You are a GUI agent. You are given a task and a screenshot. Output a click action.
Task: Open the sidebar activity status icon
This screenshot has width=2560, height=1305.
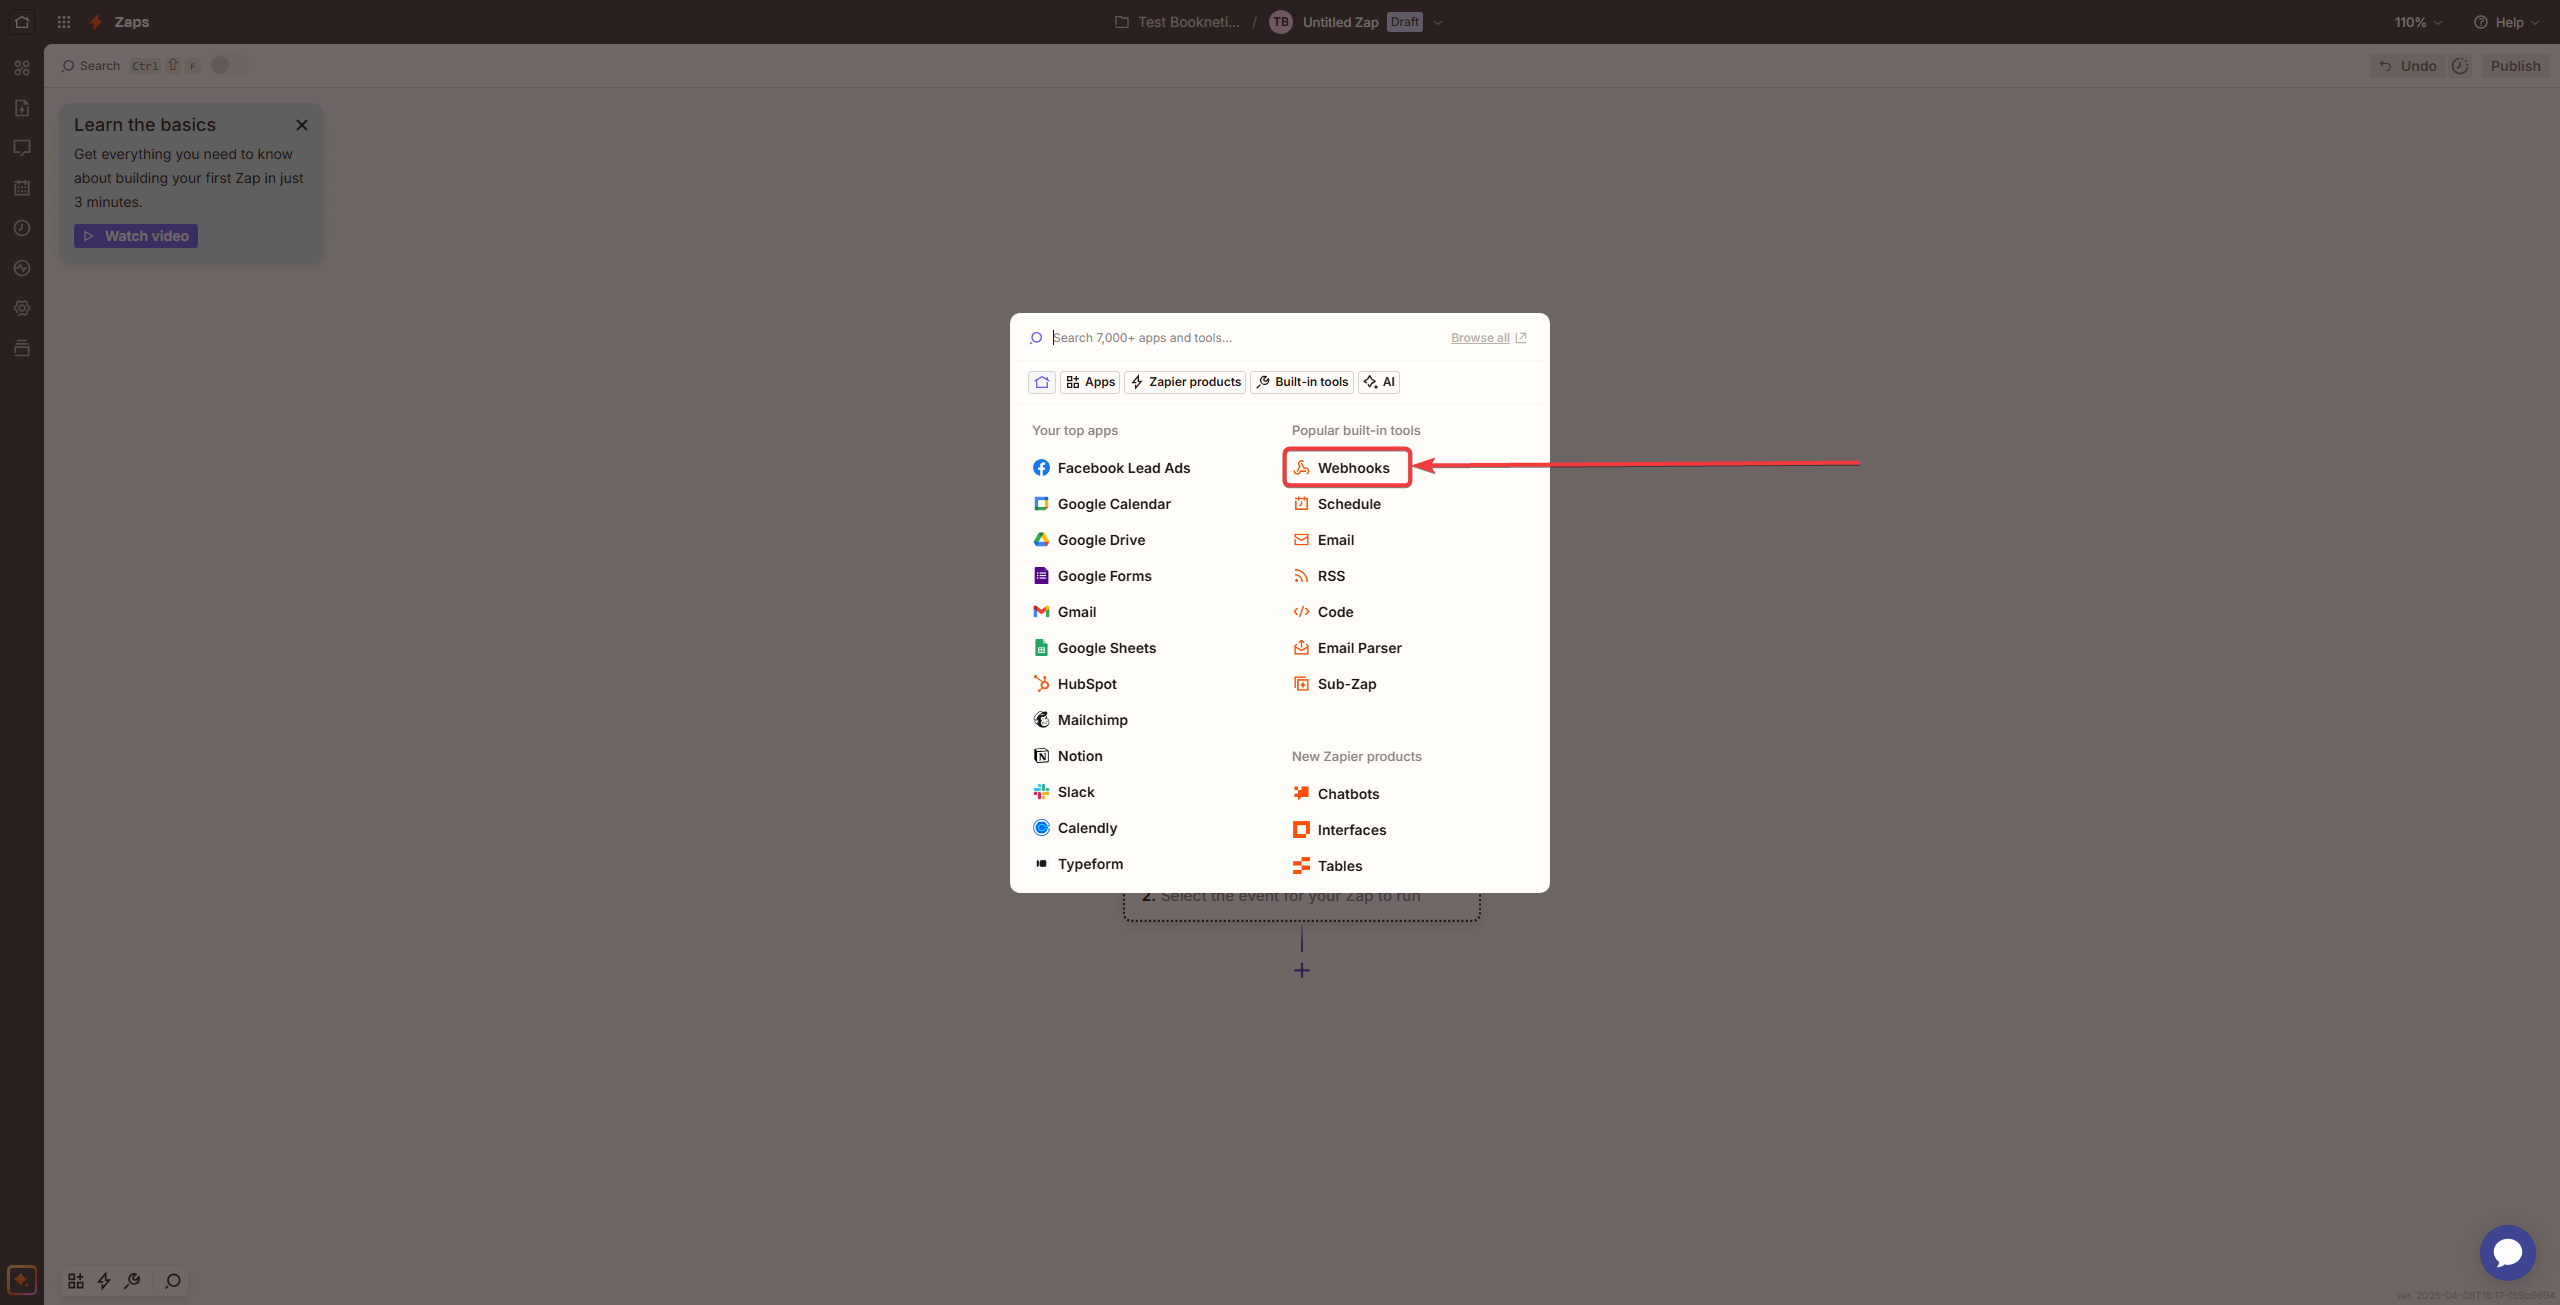tap(22, 268)
